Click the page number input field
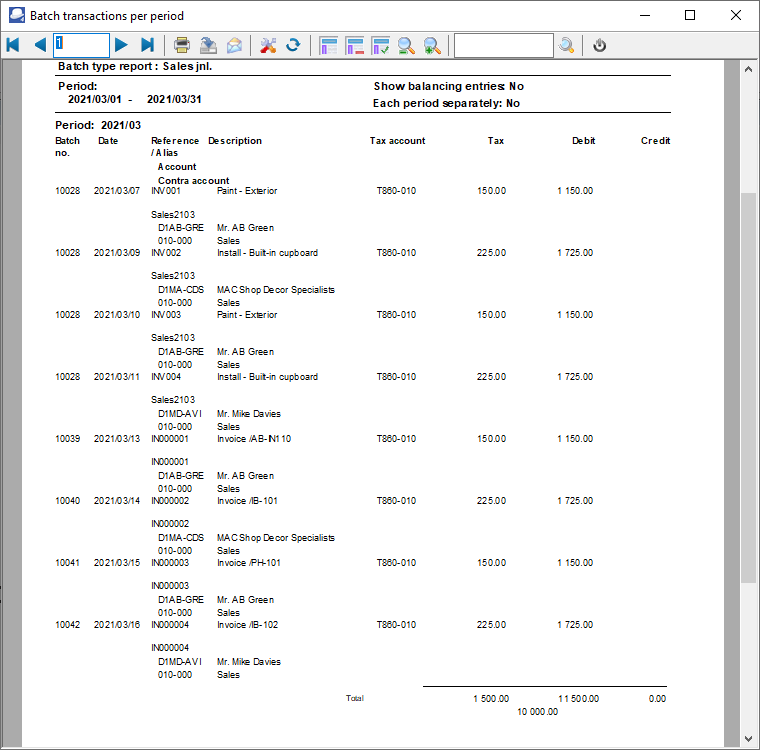760x750 pixels. pos(81,45)
